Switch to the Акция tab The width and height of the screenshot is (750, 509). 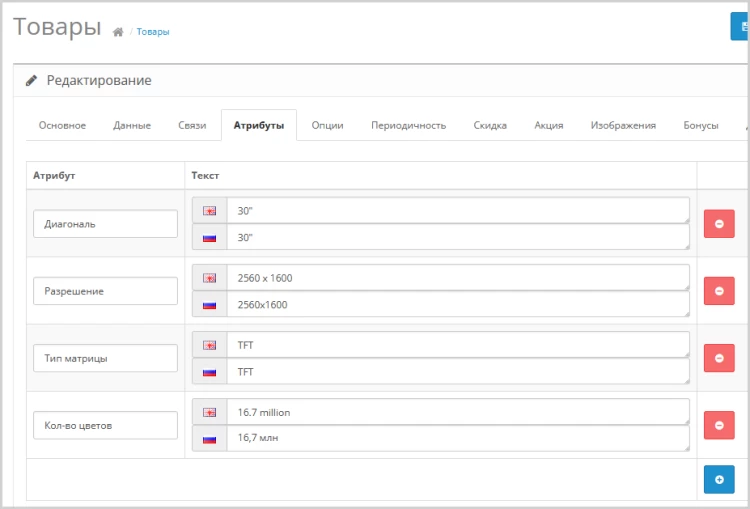click(x=549, y=125)
